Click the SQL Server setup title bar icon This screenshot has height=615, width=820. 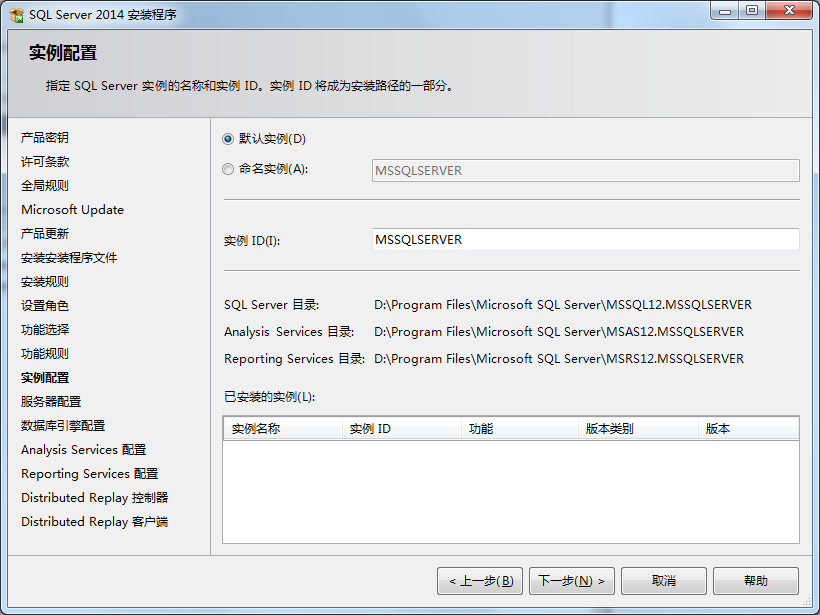point(16,15)
